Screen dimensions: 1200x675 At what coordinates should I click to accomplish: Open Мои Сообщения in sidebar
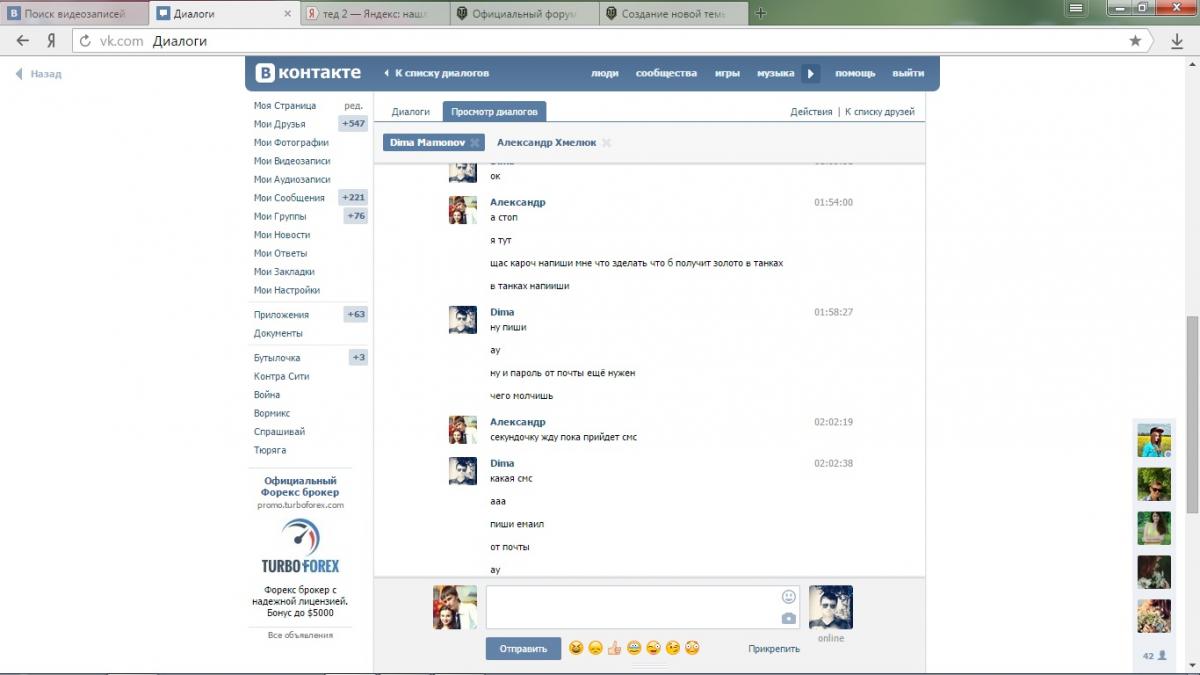click(x=289, y=198)
